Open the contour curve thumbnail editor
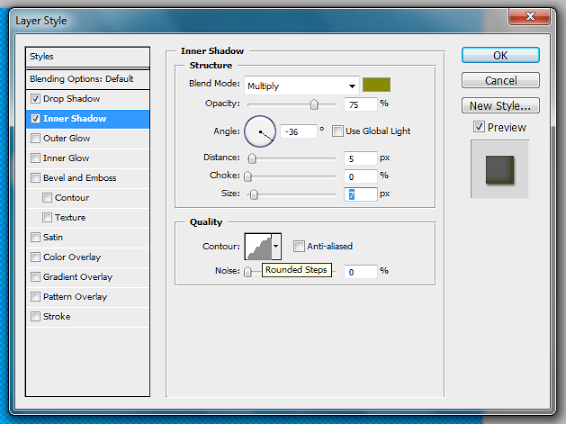The image size is (566, 424). (x=258, y=246)
